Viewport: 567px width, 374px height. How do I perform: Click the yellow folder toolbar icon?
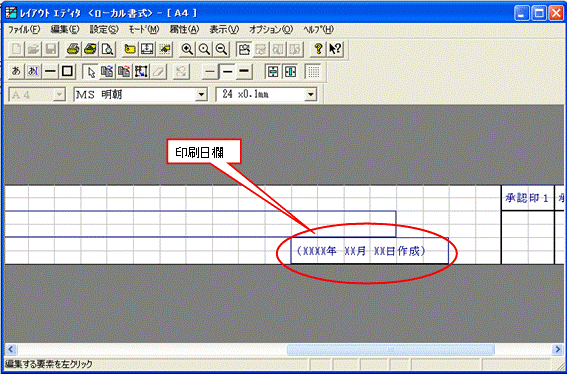coord(130,49)
